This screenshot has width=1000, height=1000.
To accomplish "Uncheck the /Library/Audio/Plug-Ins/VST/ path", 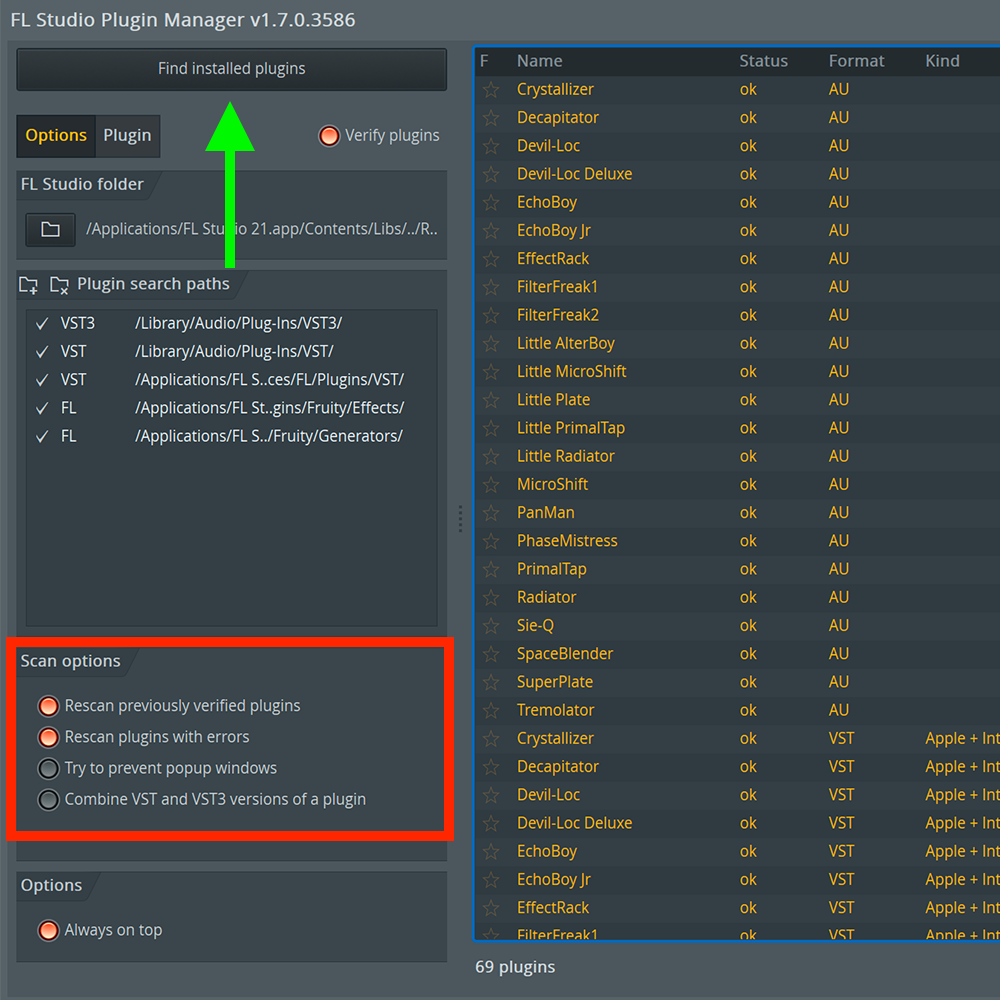I will [42, 352].
